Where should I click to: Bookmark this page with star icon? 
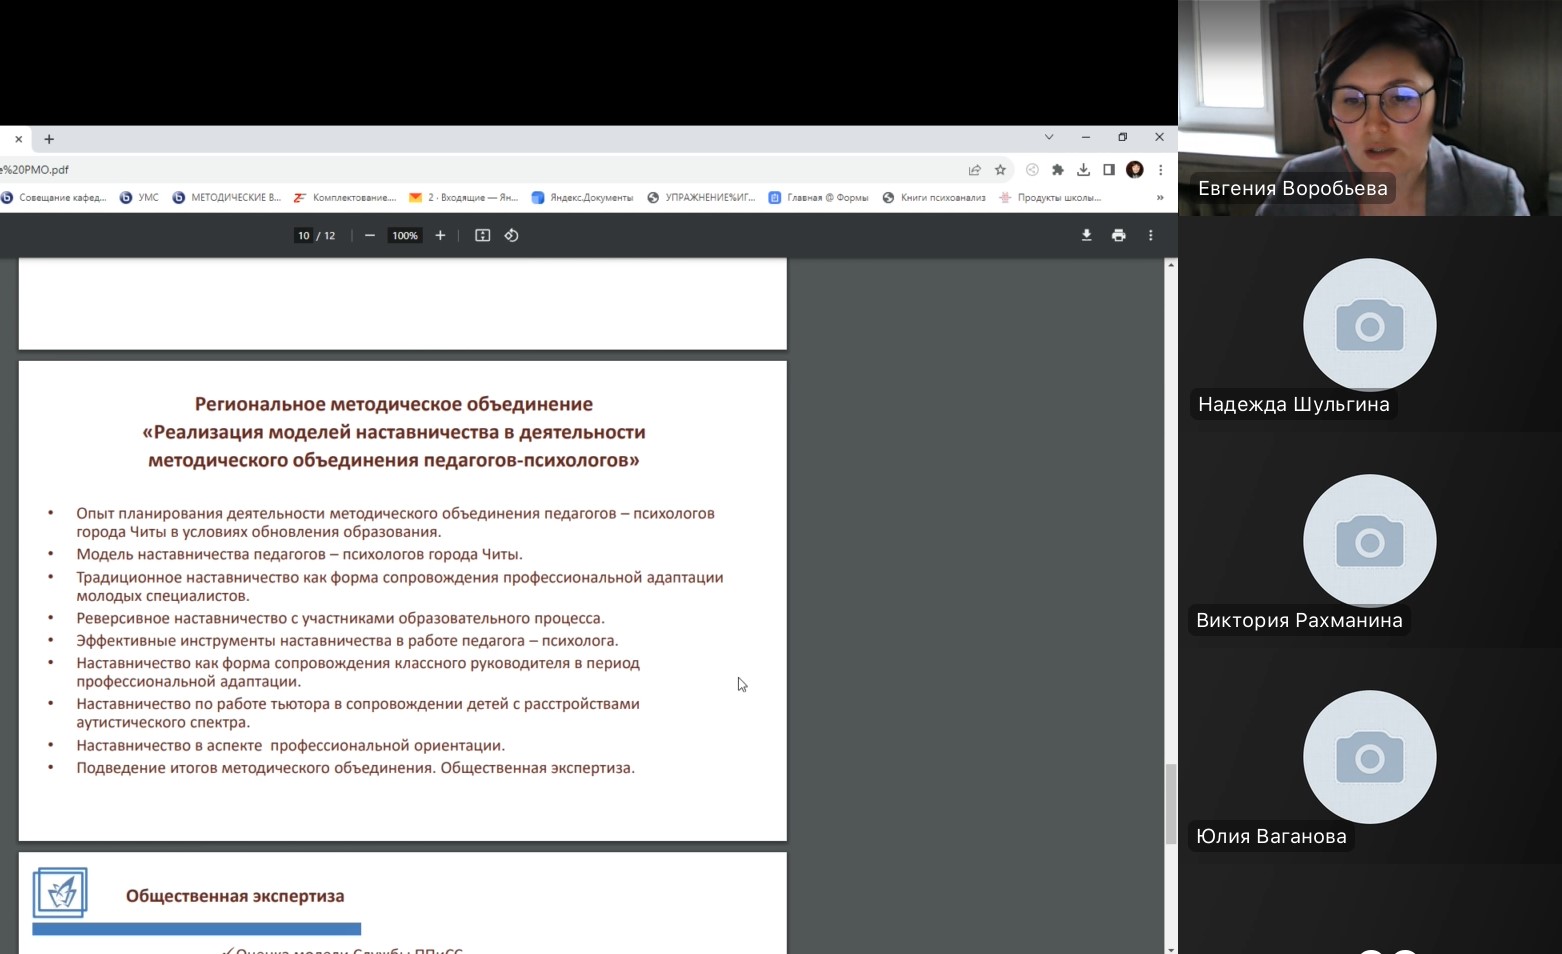click(1000, 170)
